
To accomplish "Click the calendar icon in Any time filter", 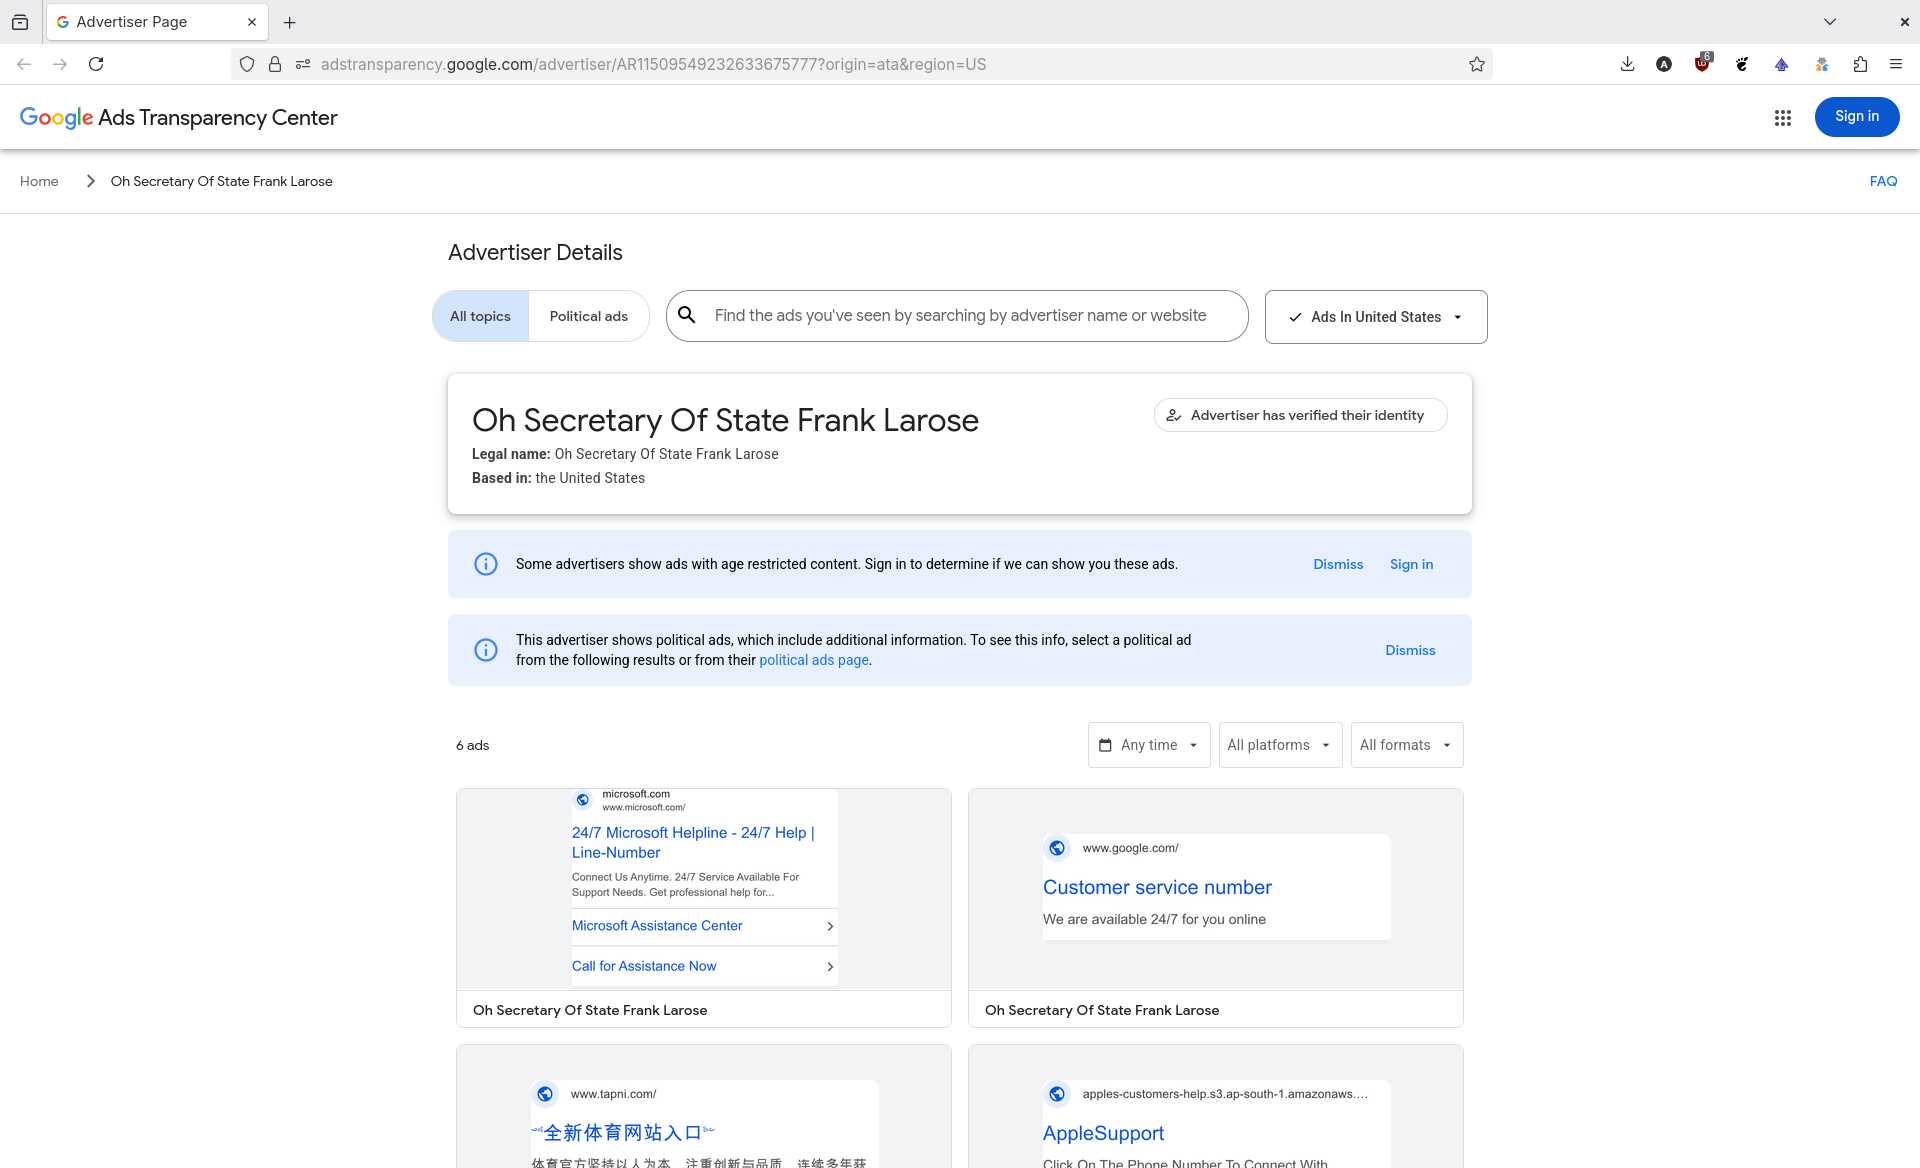I will coord(1105,745).
